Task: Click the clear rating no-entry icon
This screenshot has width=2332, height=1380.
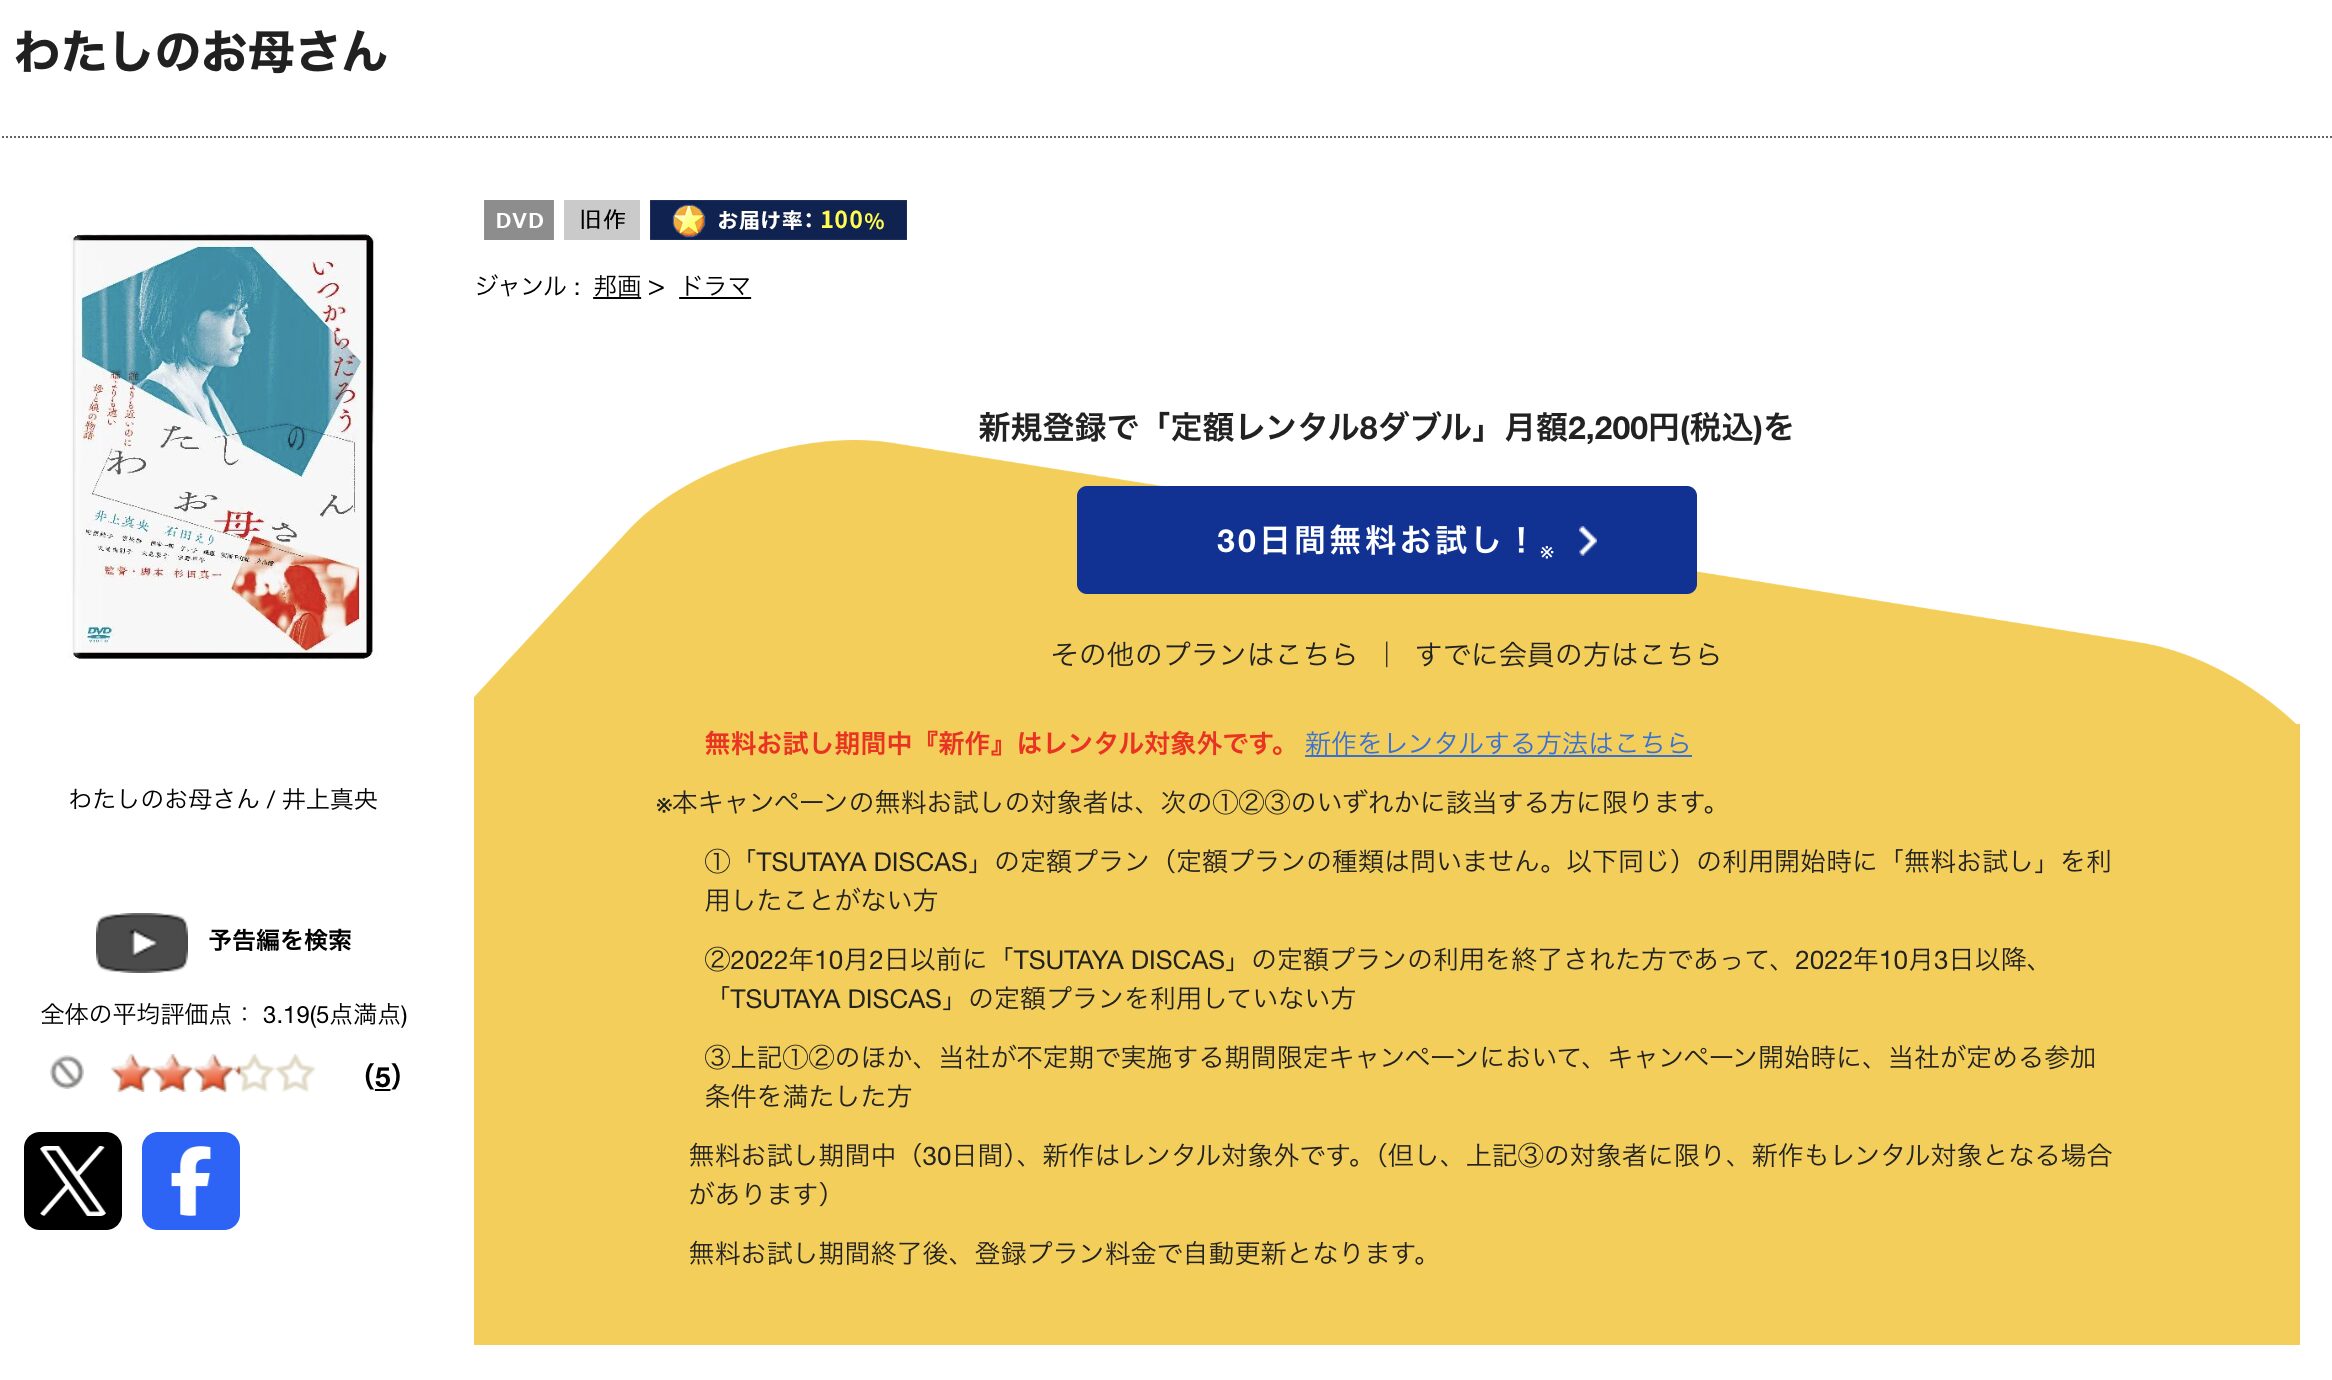Action: click(67, 1073)
